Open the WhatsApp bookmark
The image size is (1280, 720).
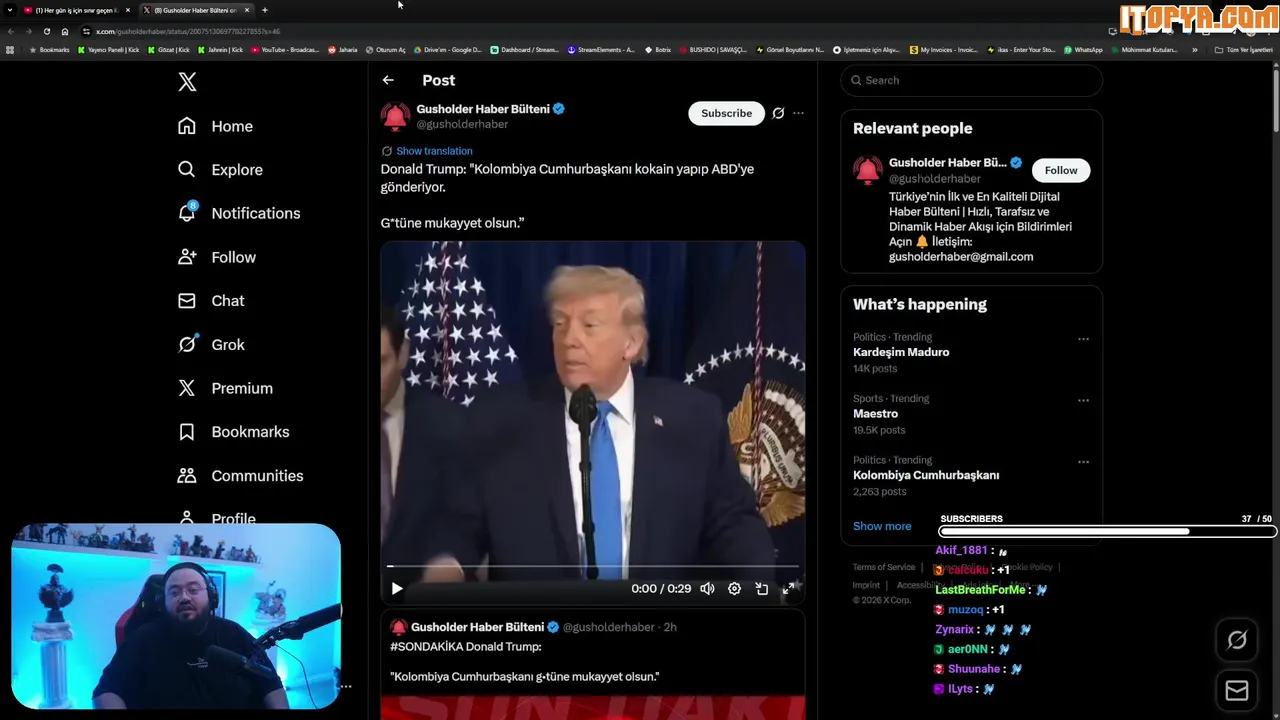[1083, 50]
